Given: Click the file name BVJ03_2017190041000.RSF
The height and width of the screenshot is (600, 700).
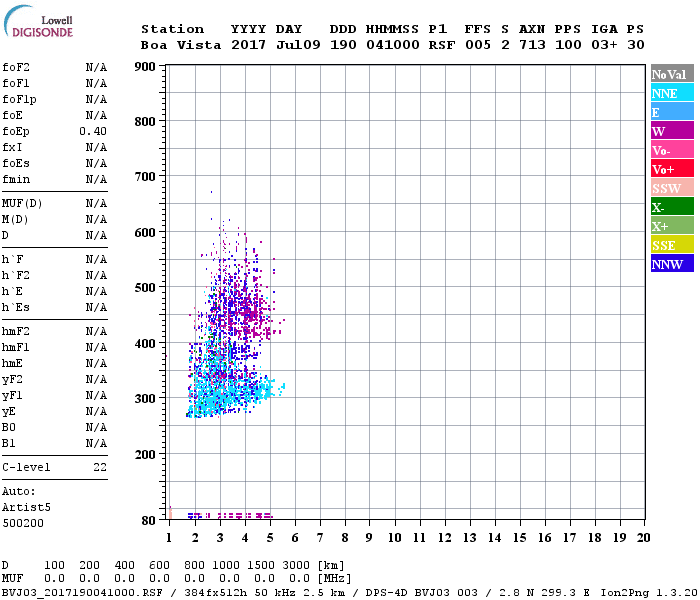Looking at the screenshot, I should coord(82,593).
